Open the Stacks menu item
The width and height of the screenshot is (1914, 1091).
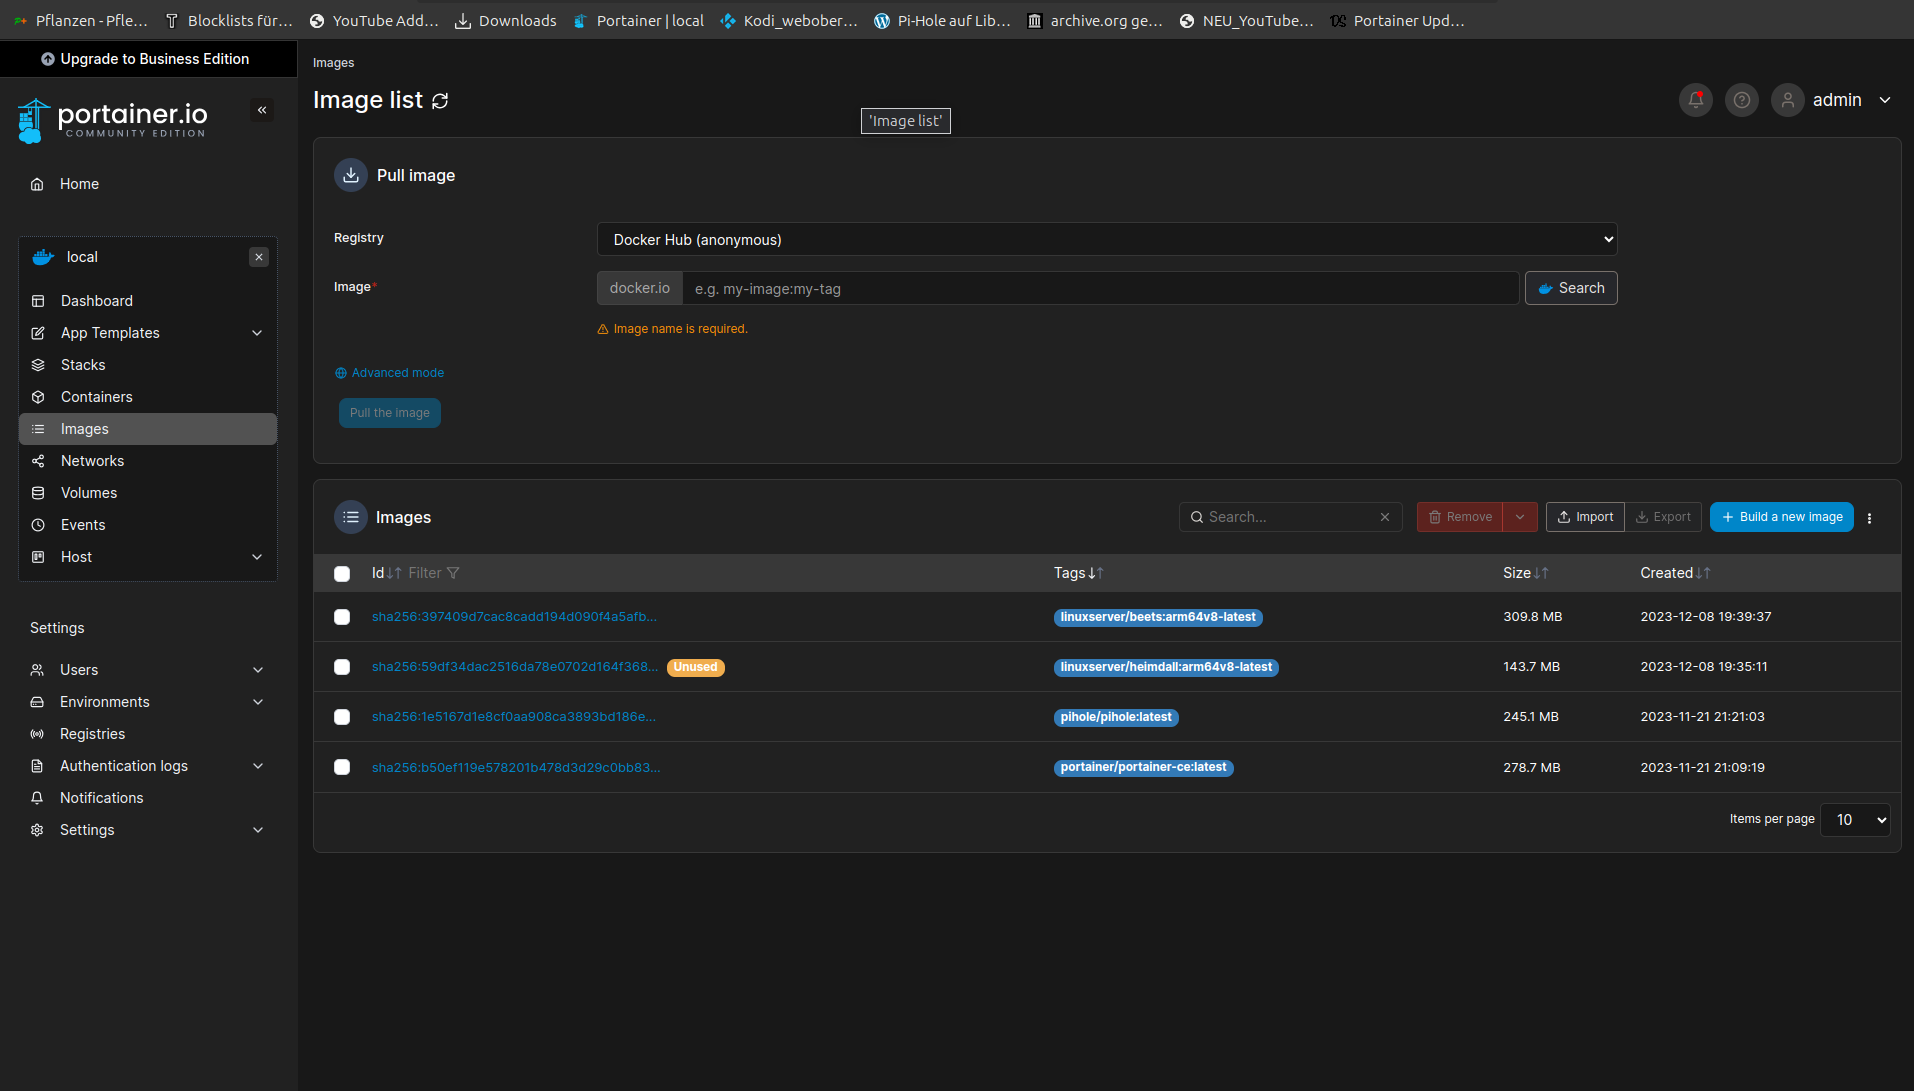pyautogui.click(x=148, y=365)
